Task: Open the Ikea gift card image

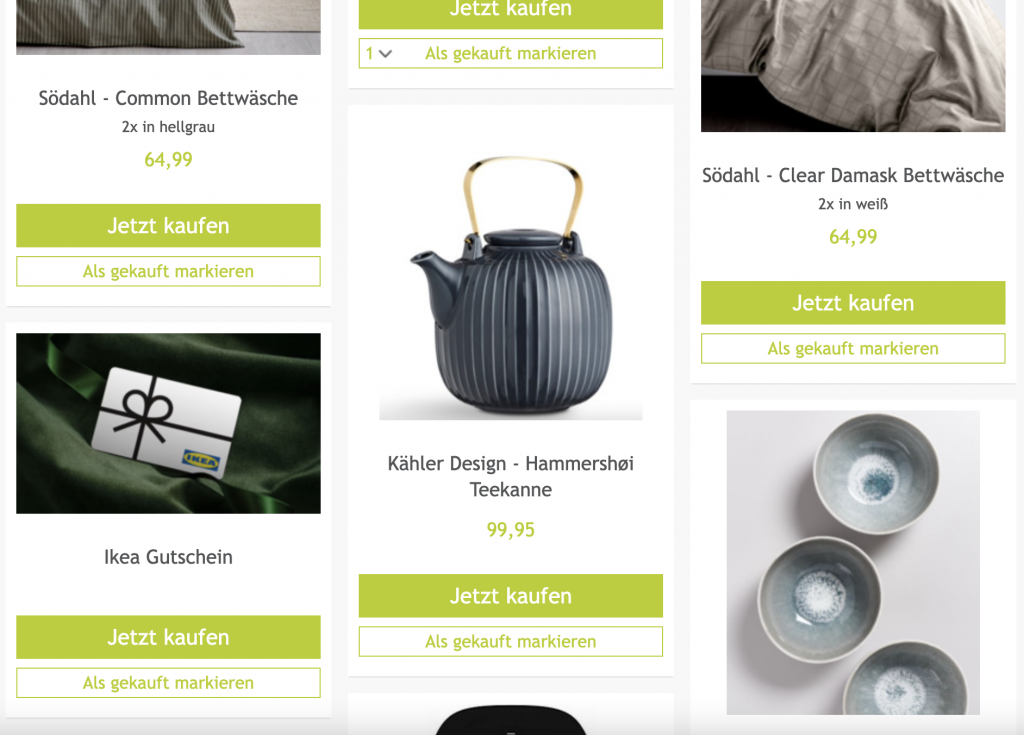Action: pyautogui.click(x=168, y=423)
